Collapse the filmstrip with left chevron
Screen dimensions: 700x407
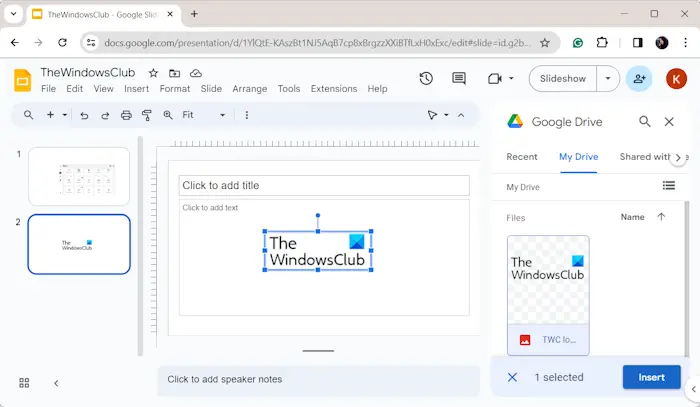56,383
